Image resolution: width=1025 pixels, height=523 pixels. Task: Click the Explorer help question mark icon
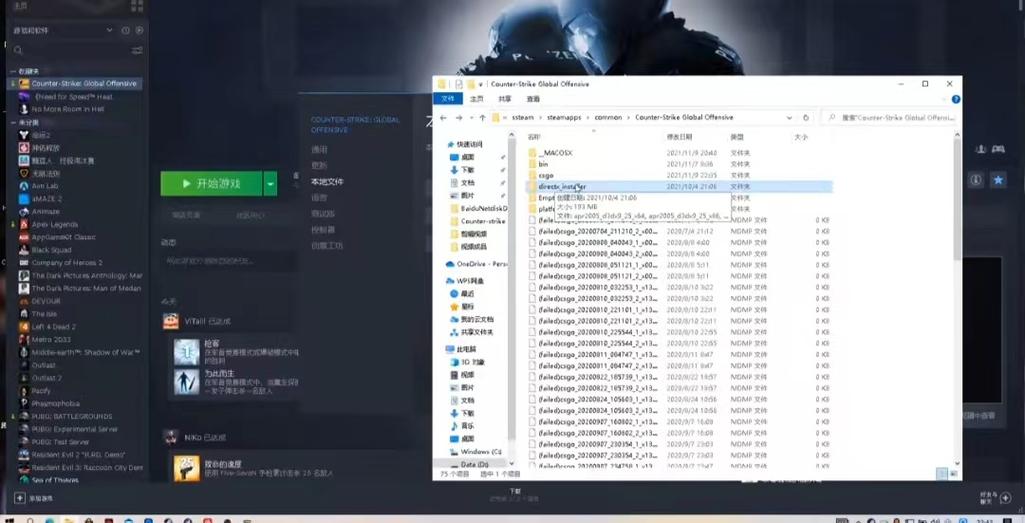[x=956, y=99]
